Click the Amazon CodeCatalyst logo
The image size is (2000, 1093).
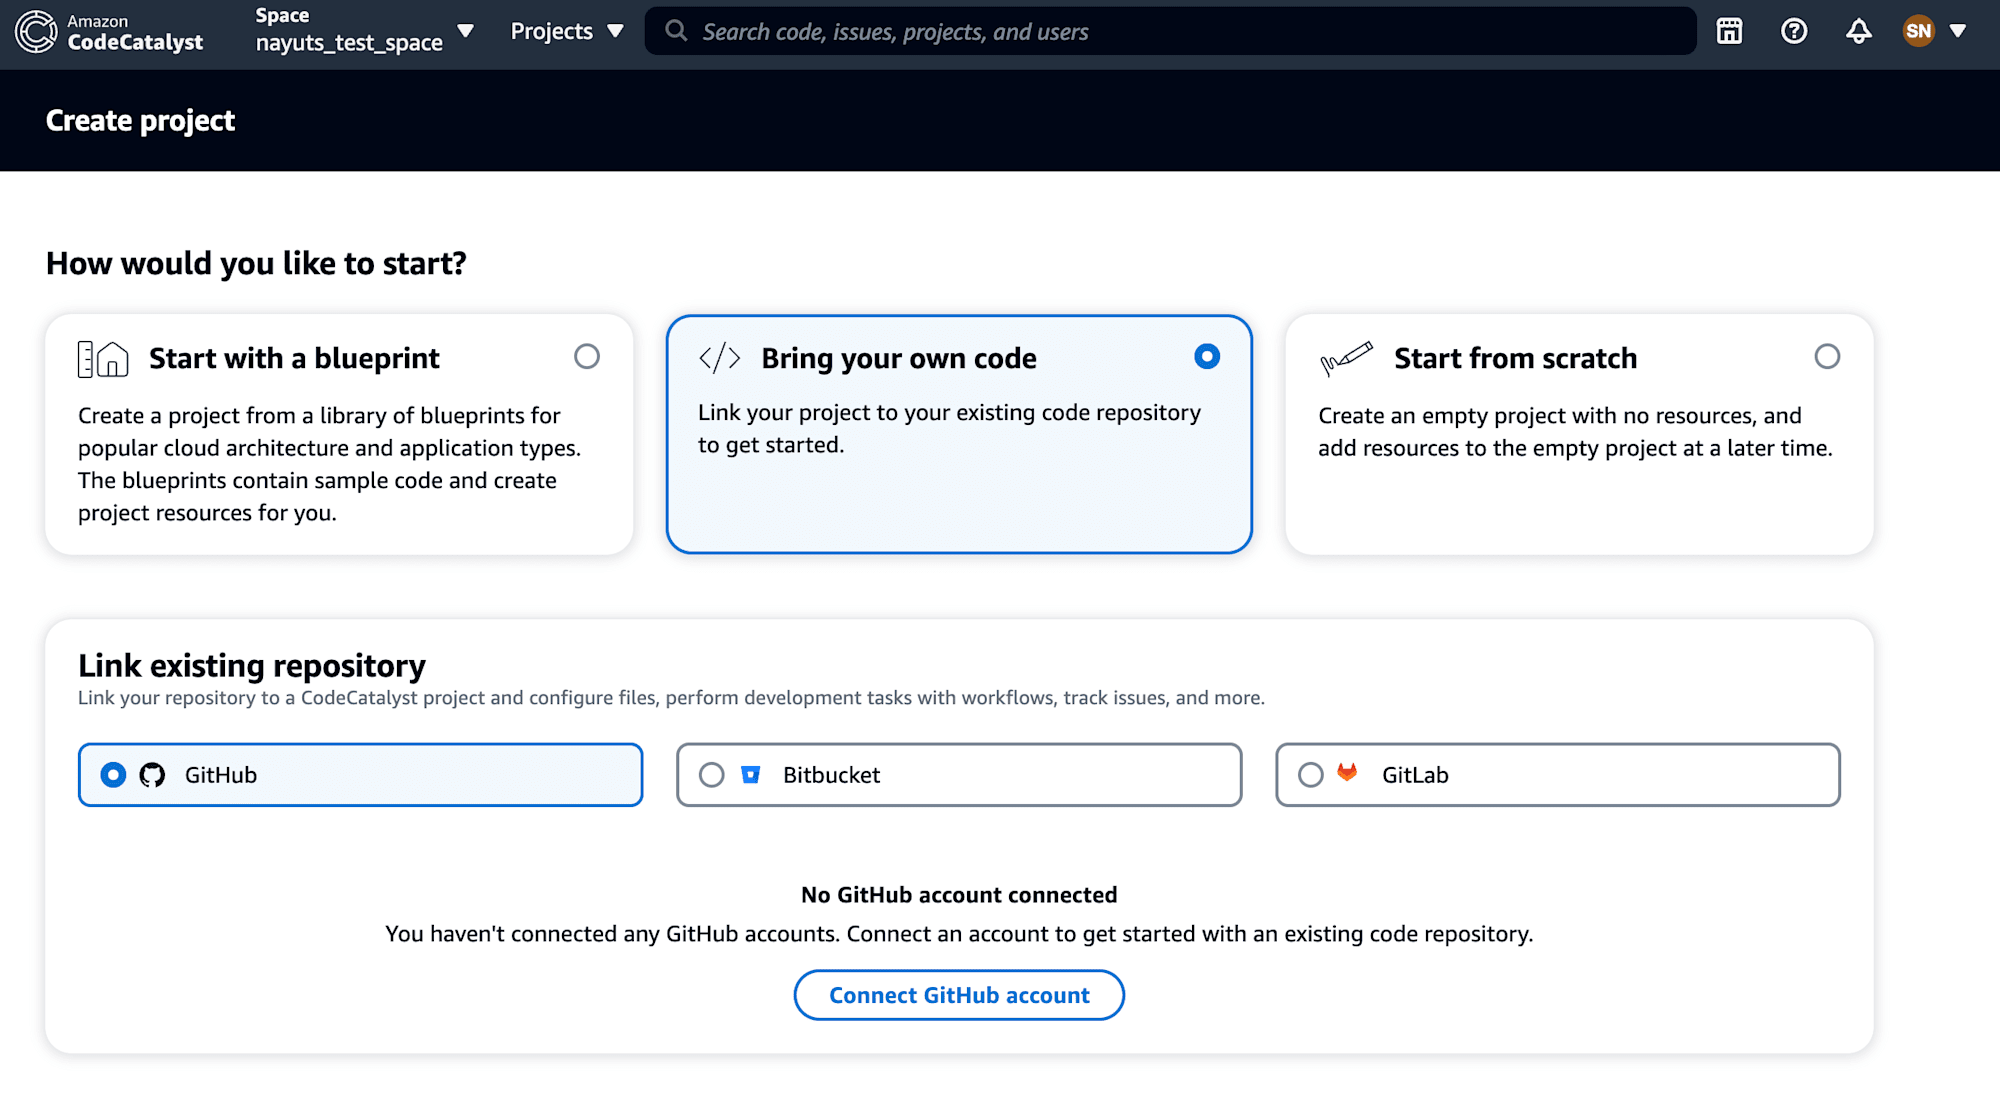point(109,32)
